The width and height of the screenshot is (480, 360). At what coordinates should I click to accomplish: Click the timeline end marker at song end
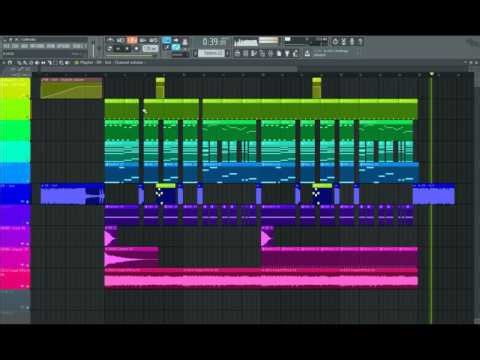[x=431, y=74]
